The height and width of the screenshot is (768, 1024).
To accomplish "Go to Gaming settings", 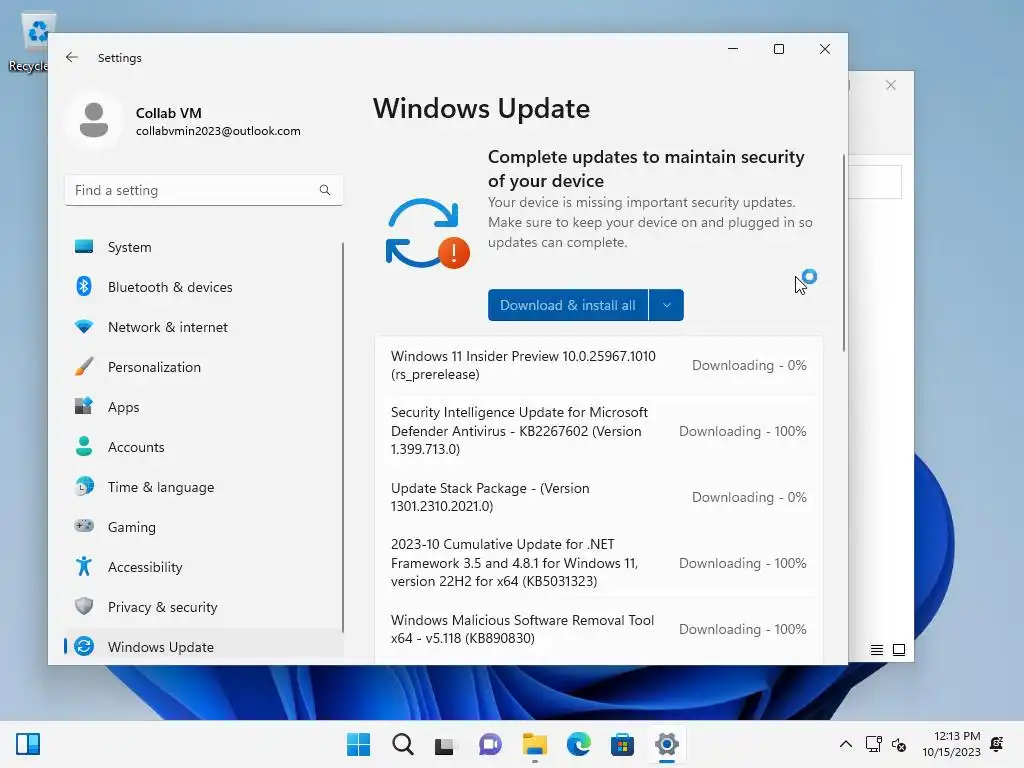I will point(204,526).
